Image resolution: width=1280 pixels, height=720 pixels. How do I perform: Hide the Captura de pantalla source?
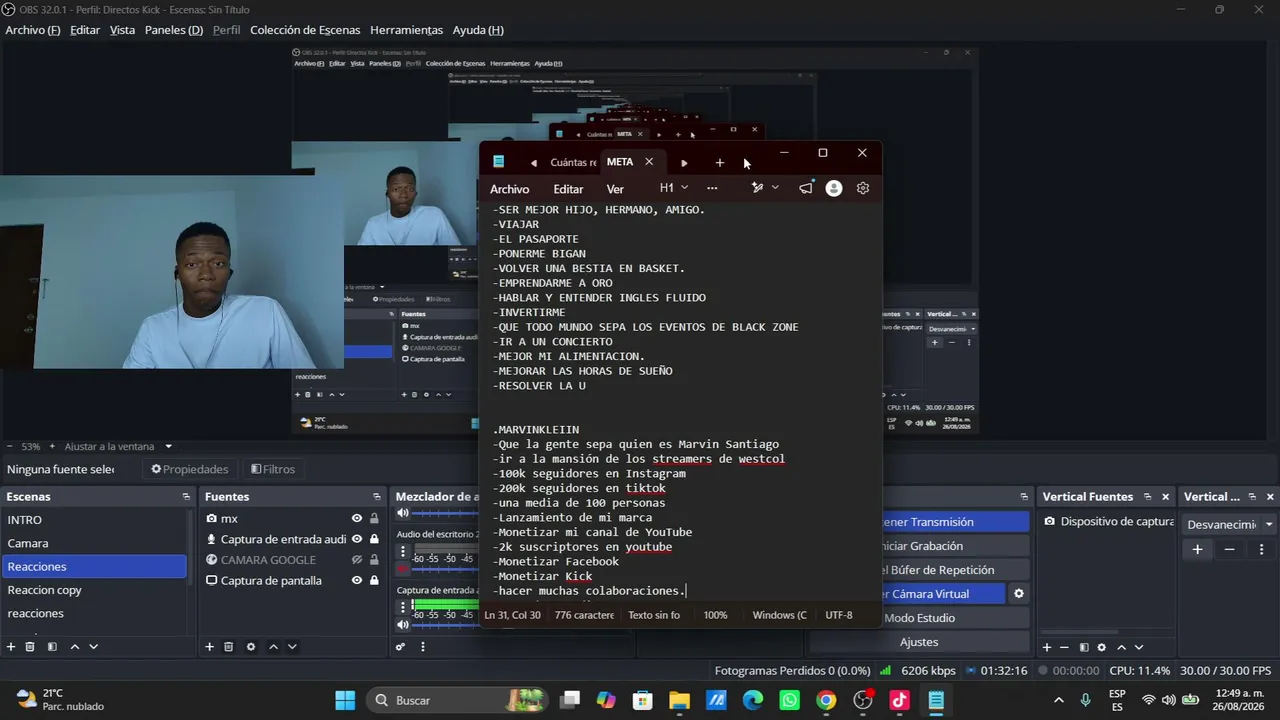pyautogui.click(x=357, y=580)
